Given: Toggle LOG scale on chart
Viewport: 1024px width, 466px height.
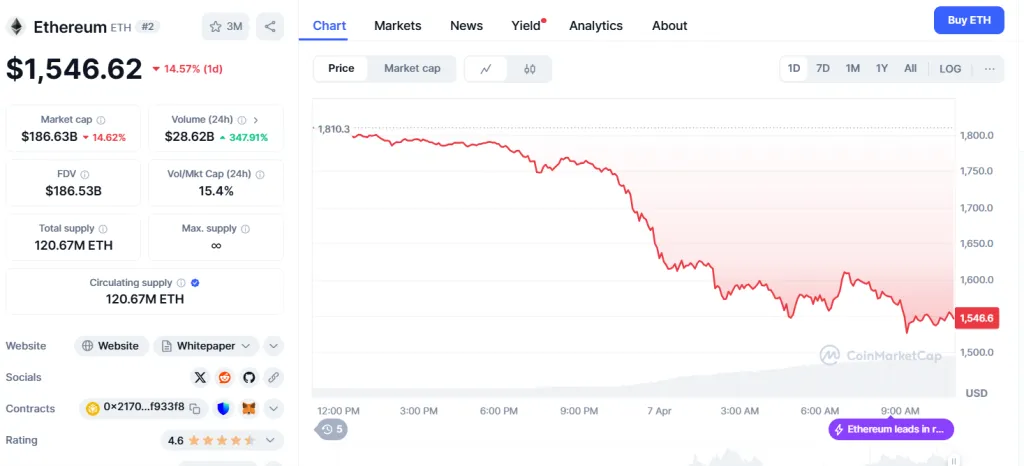Looking at the screenshot, I should pos(950,69).
